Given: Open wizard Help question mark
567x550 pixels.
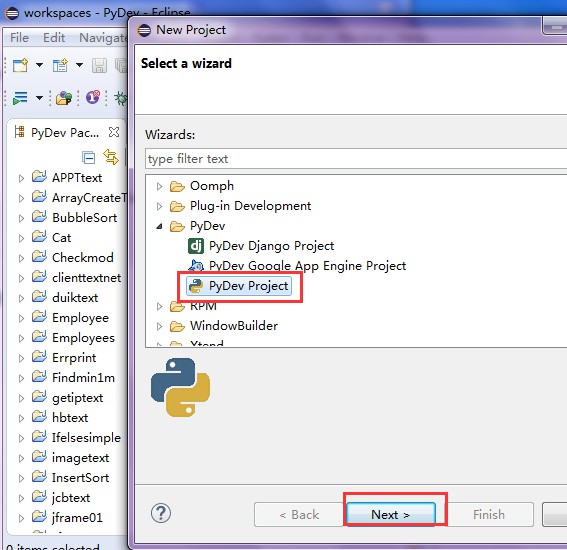Looking at the screenshot, I should 161,513.
